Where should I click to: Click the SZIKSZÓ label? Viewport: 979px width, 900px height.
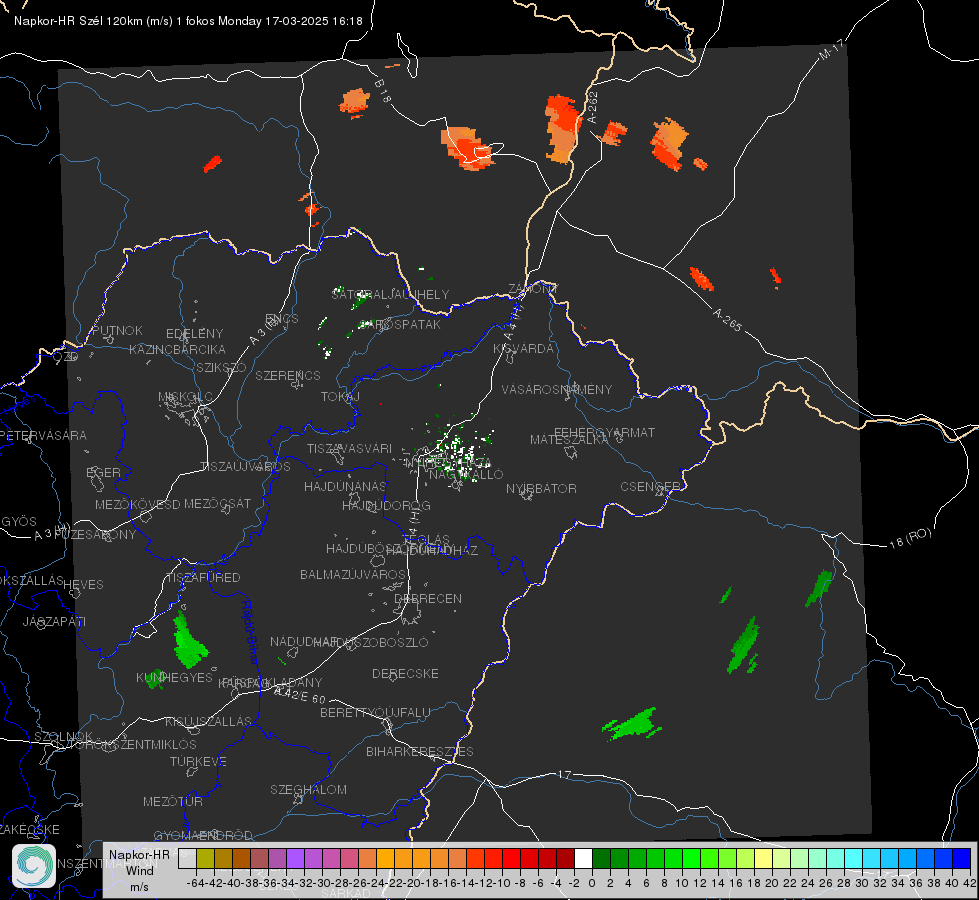click(x=221, y=367)
